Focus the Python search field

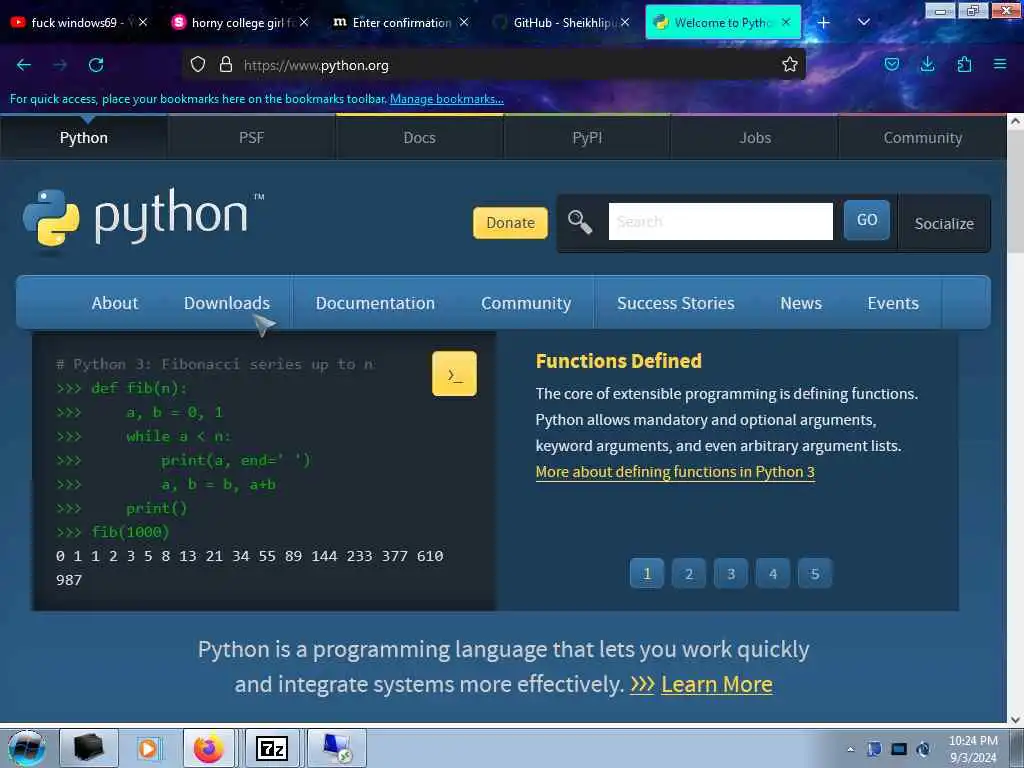(720, 221)
